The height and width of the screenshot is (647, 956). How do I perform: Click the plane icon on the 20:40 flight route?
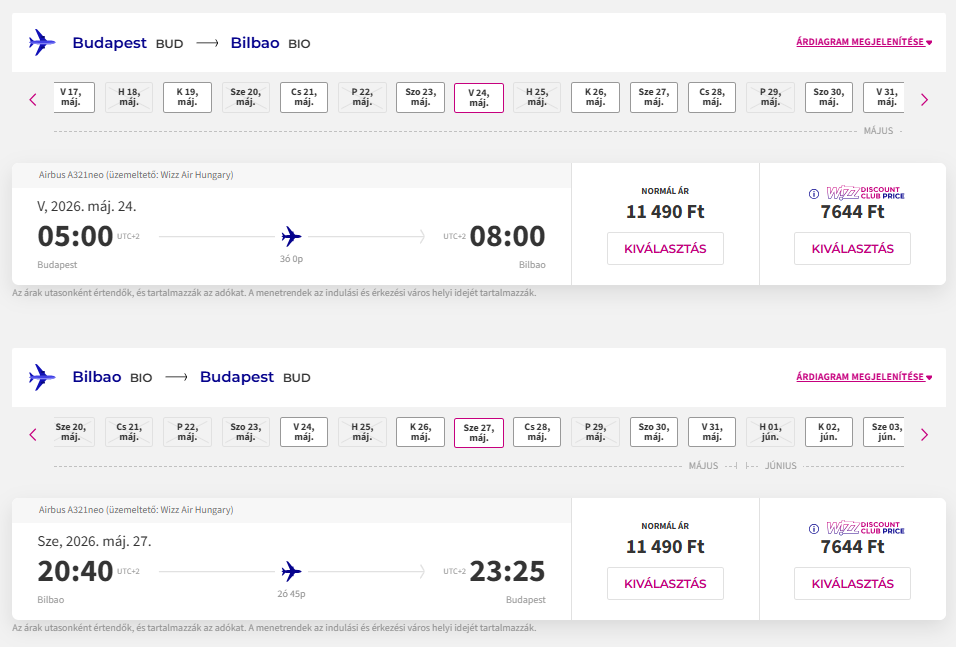pyautogui.click(x=291, y=572)
